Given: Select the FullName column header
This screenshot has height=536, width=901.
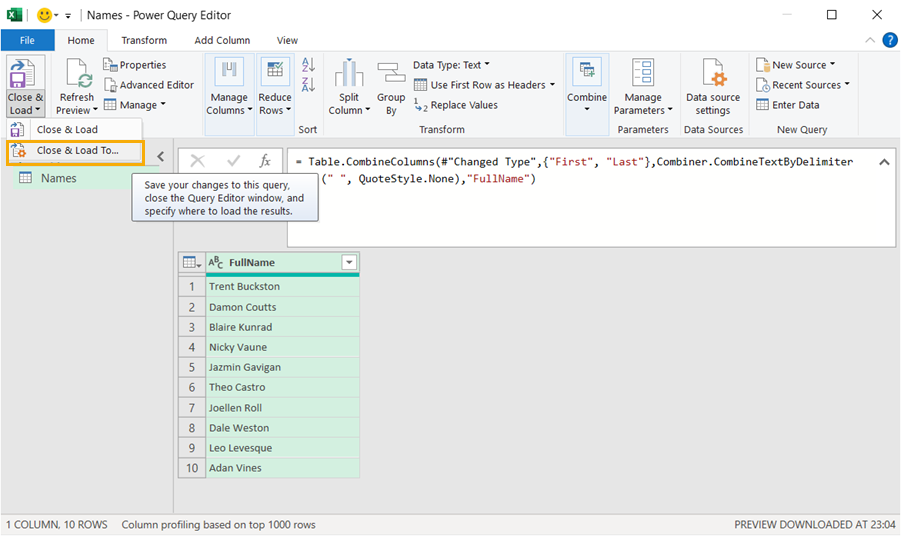Looking at the screenshot, I should pos(283,263).
